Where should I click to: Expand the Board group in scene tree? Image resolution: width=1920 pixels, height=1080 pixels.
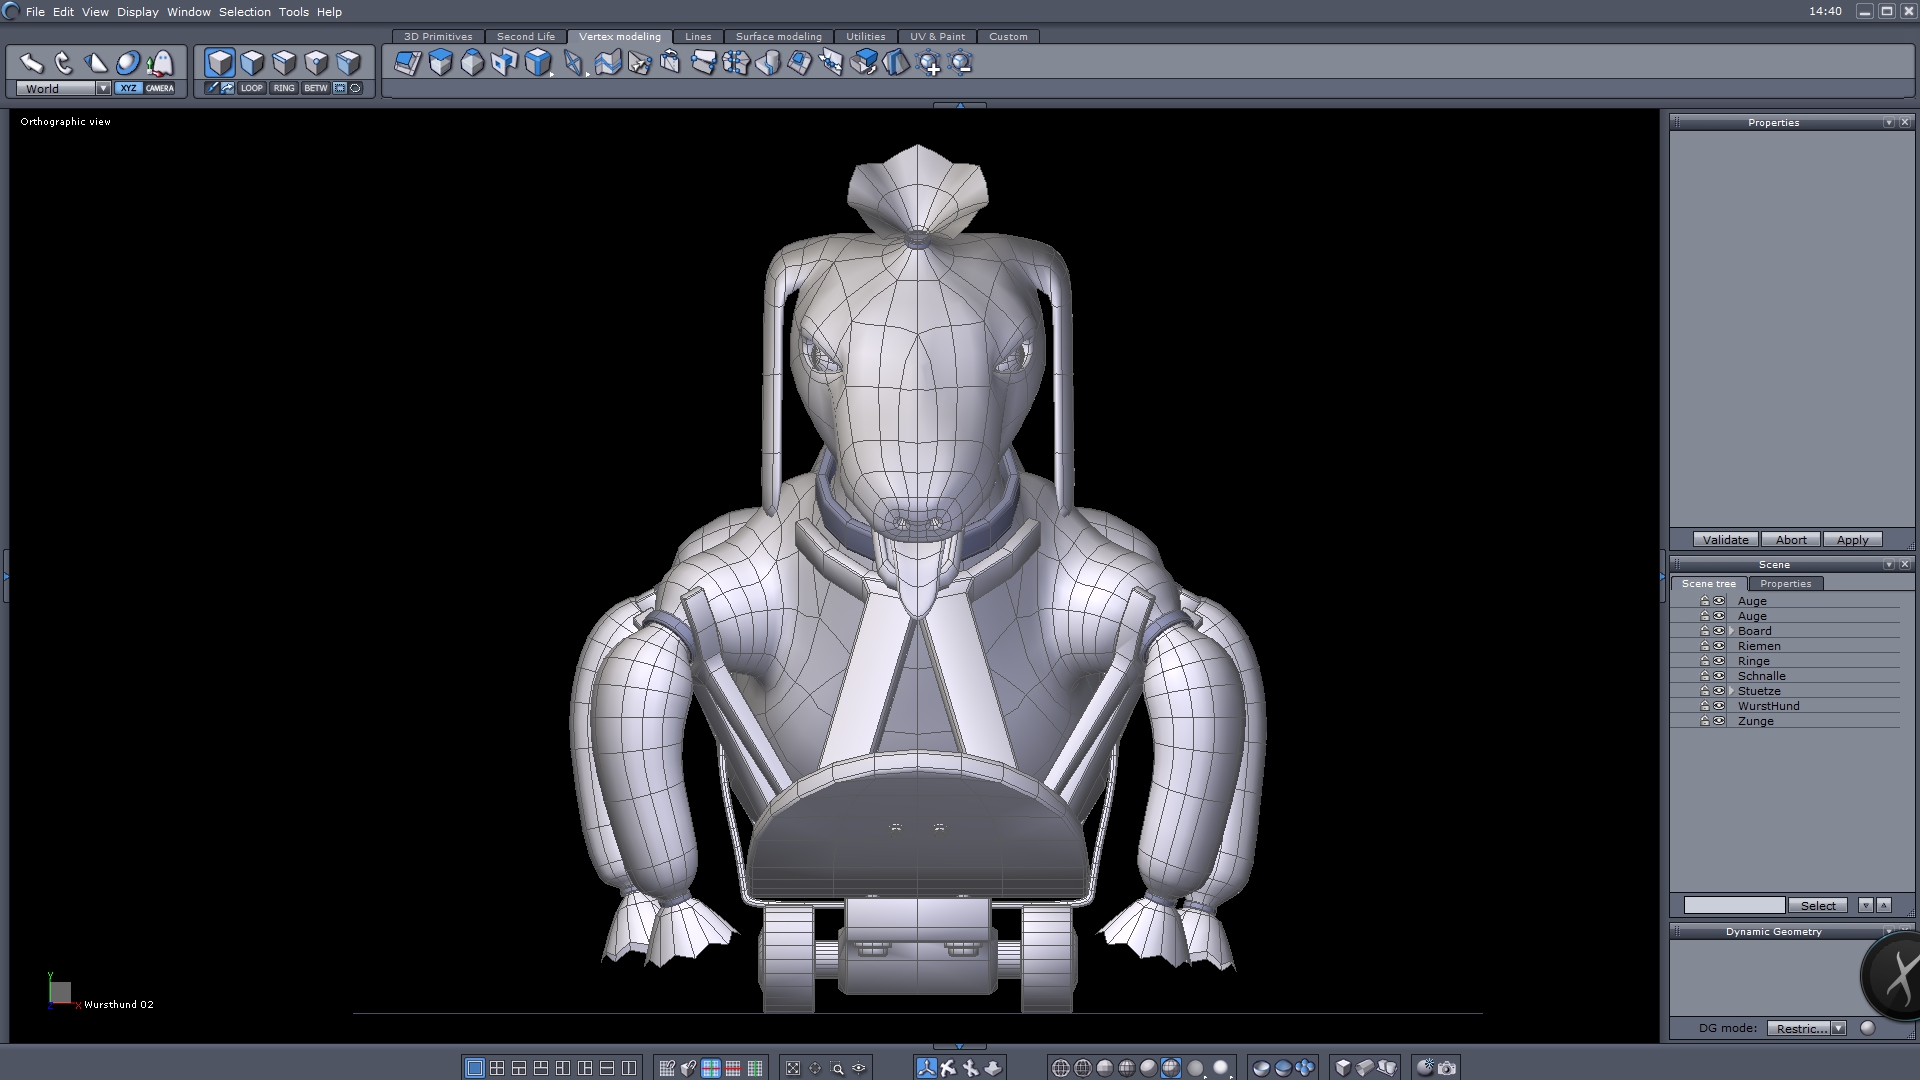(1732, 631)
